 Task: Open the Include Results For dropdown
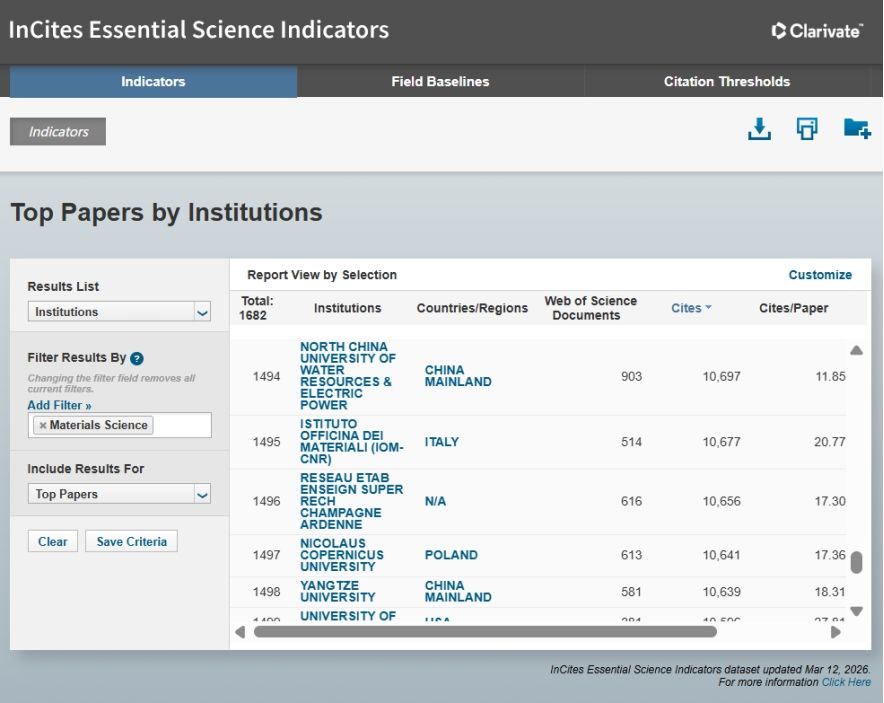pyautogui.click(x=119, y=494)
